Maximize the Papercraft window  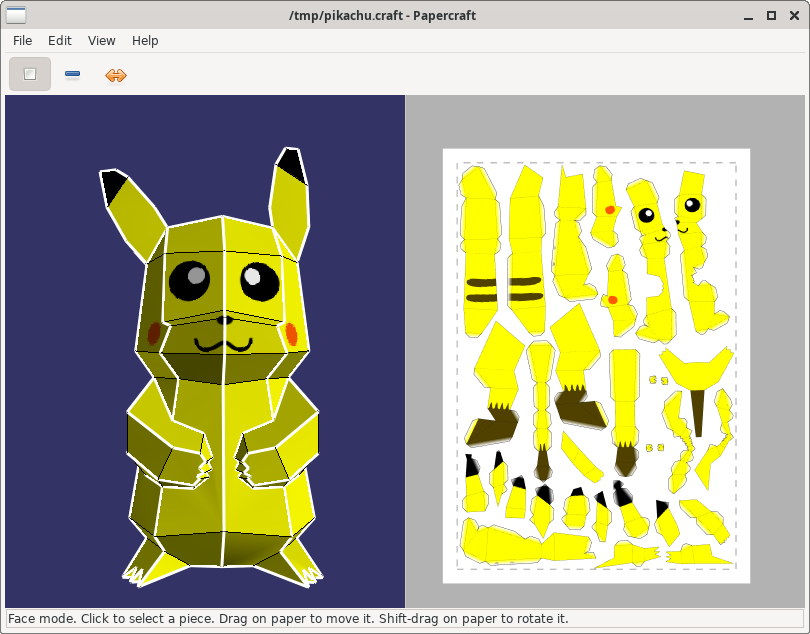pos(771,16)
